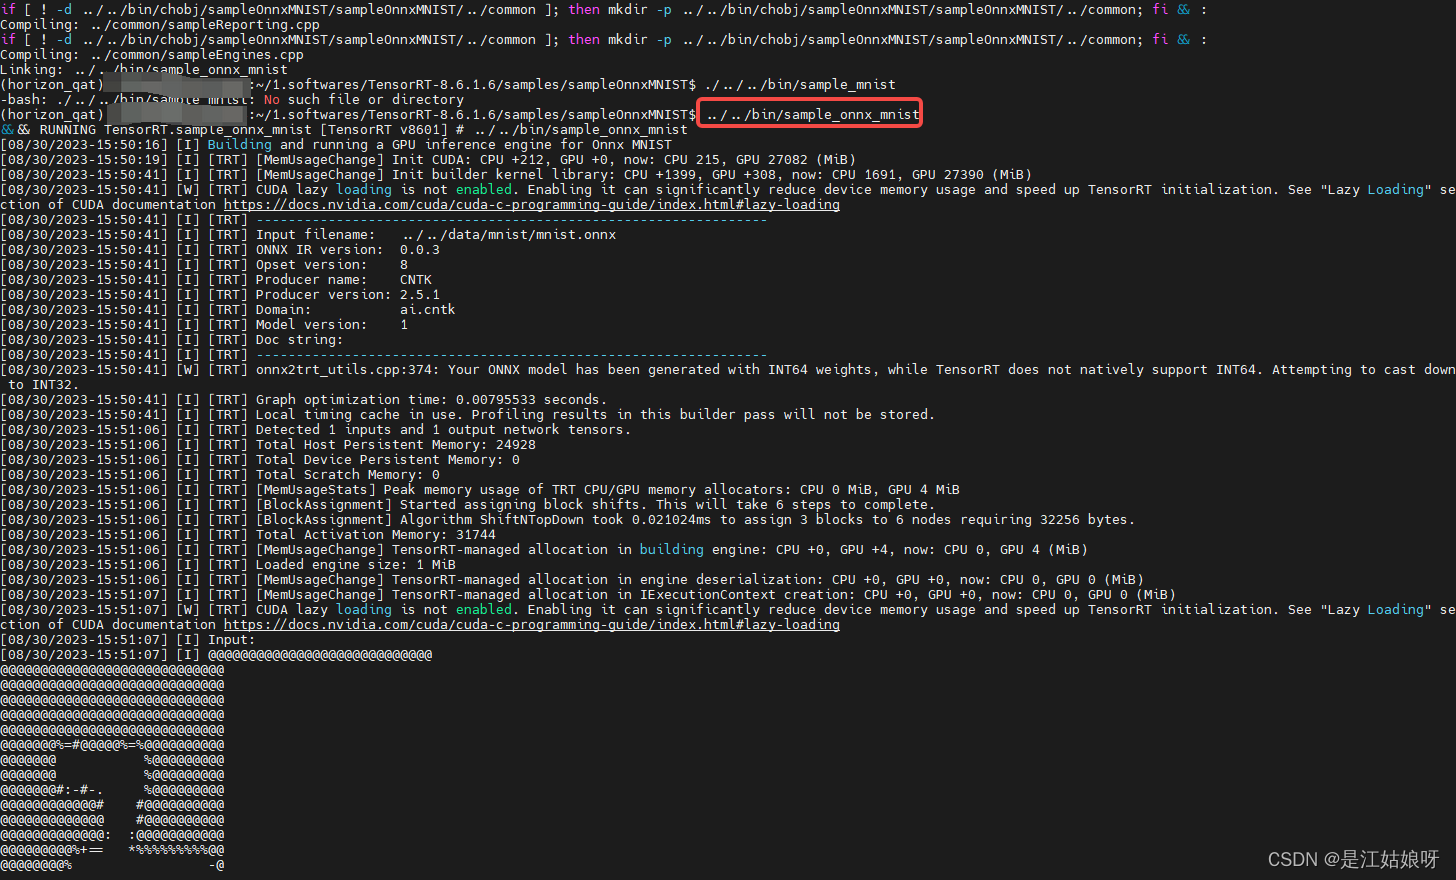Click the 'Opset version: 8' line
Viewport: 1456px width, 880px height.
204,265
